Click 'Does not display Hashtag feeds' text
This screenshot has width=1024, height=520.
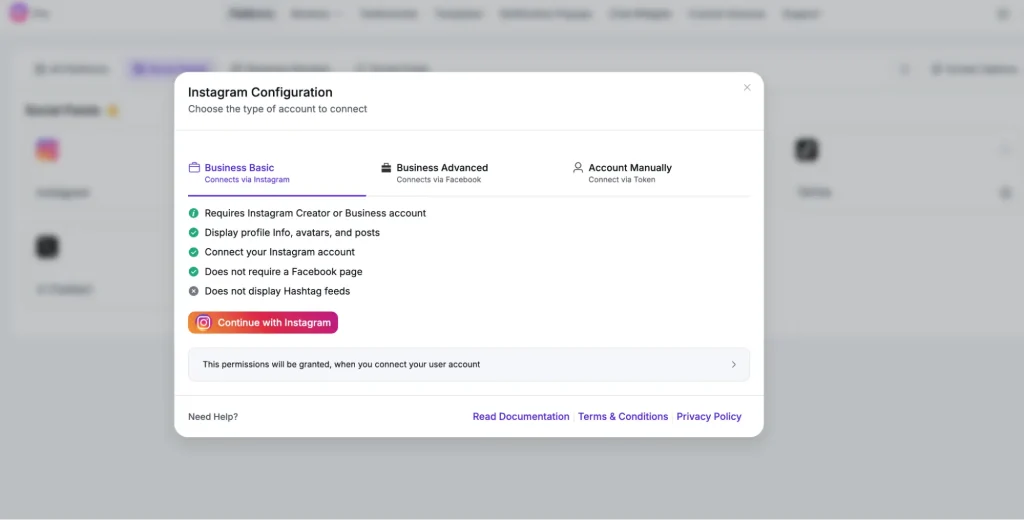[x=278, y=291]
